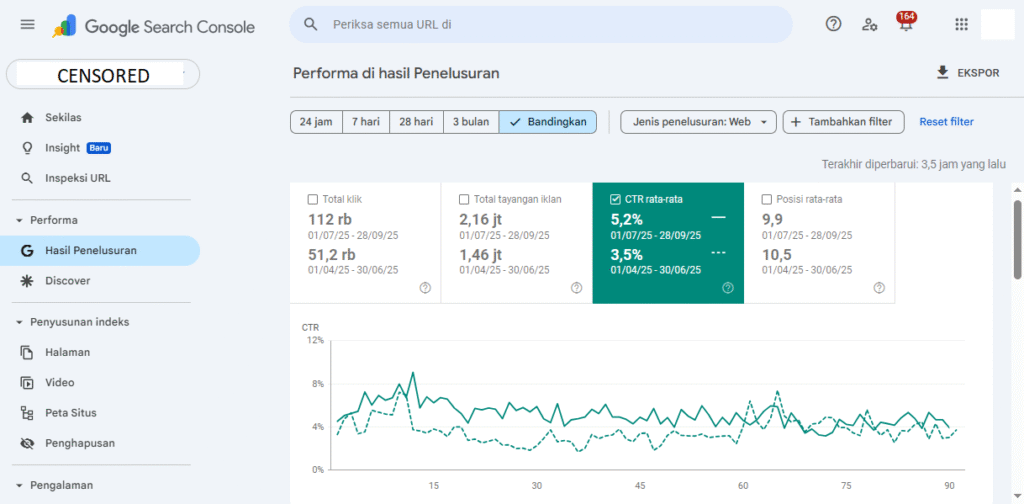Open notifications bell with 164 badge
The width and height of the screenshot is (1024, 504).
pos(906,25)
